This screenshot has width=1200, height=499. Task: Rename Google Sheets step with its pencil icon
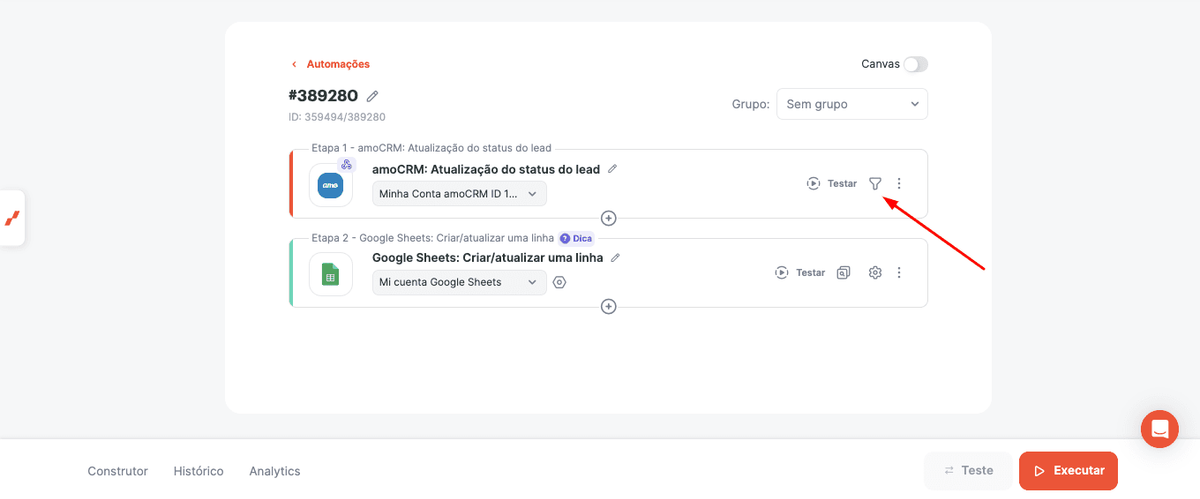coord(616,258)
